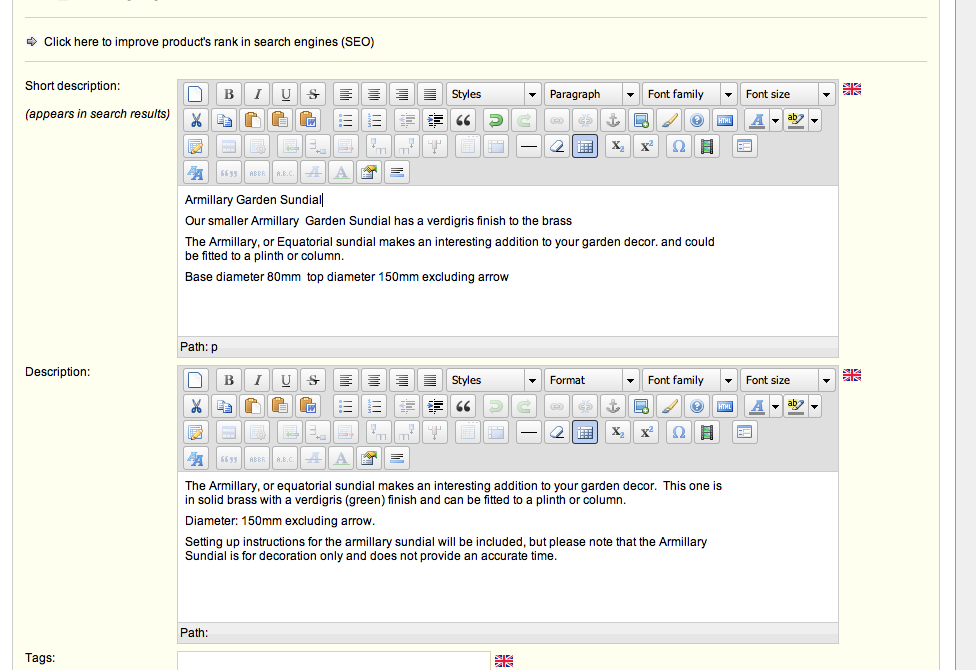Insert special character (omega) in Short description editor
This screenshot has width=976, height=670.
tap(678, 146)
